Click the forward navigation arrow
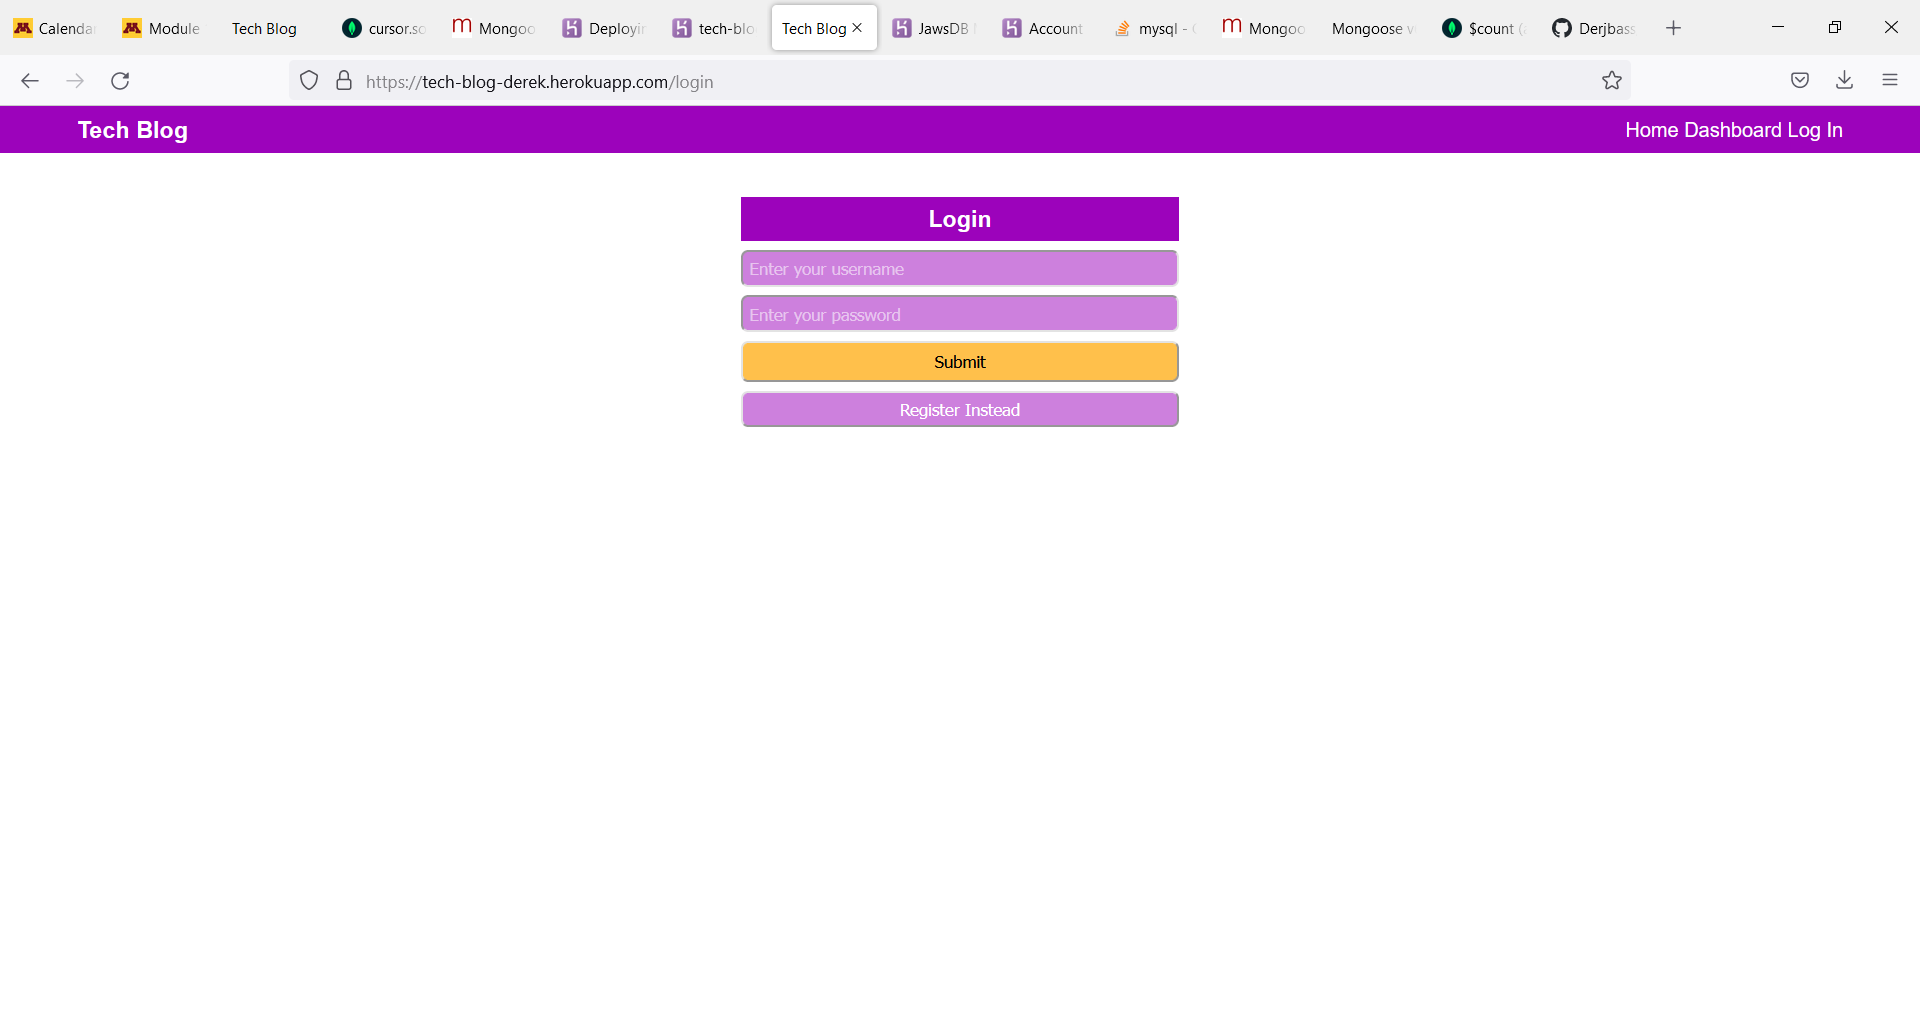The height and width of the screenshot is (1030, 1920). click(75, 81)
